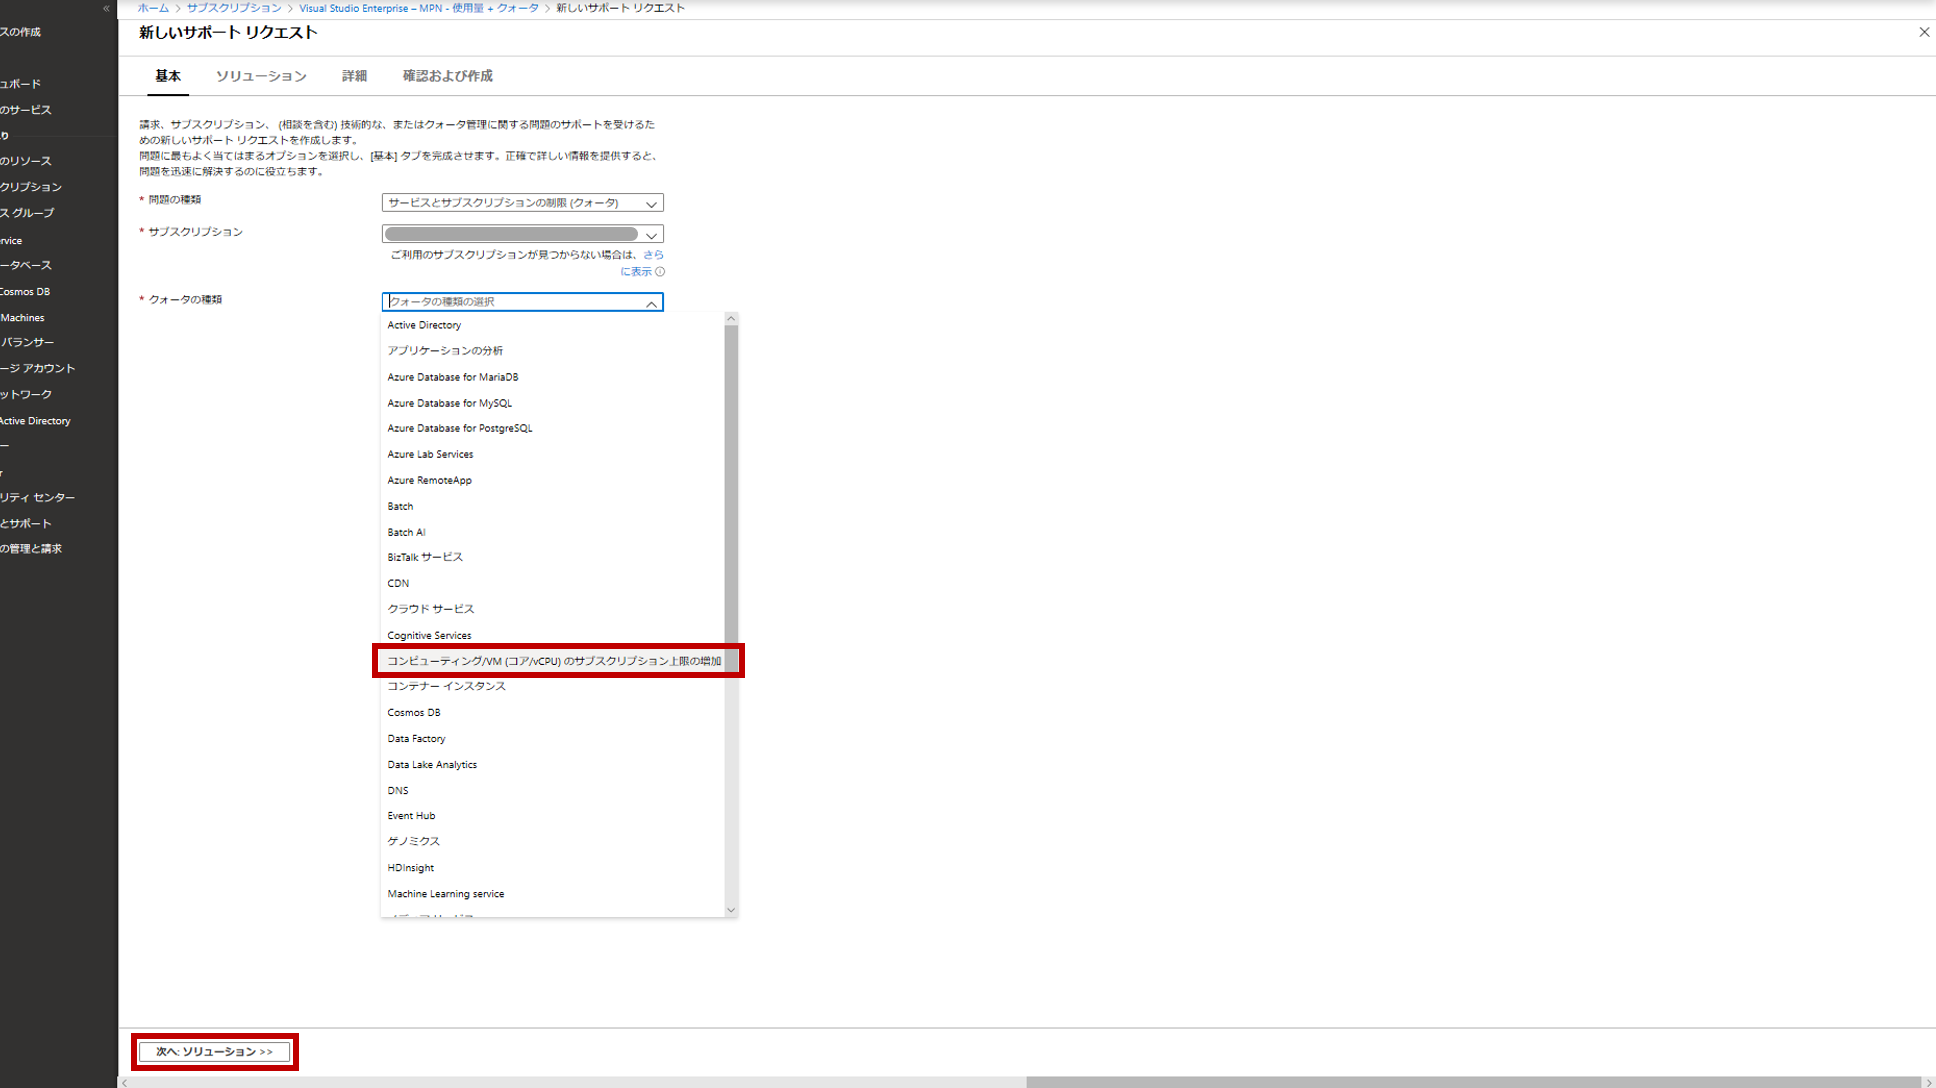This screenshot has width=1936, height=1088.
Task: Click サブスクリプション breadcrumb link
Action: point(234,8)
